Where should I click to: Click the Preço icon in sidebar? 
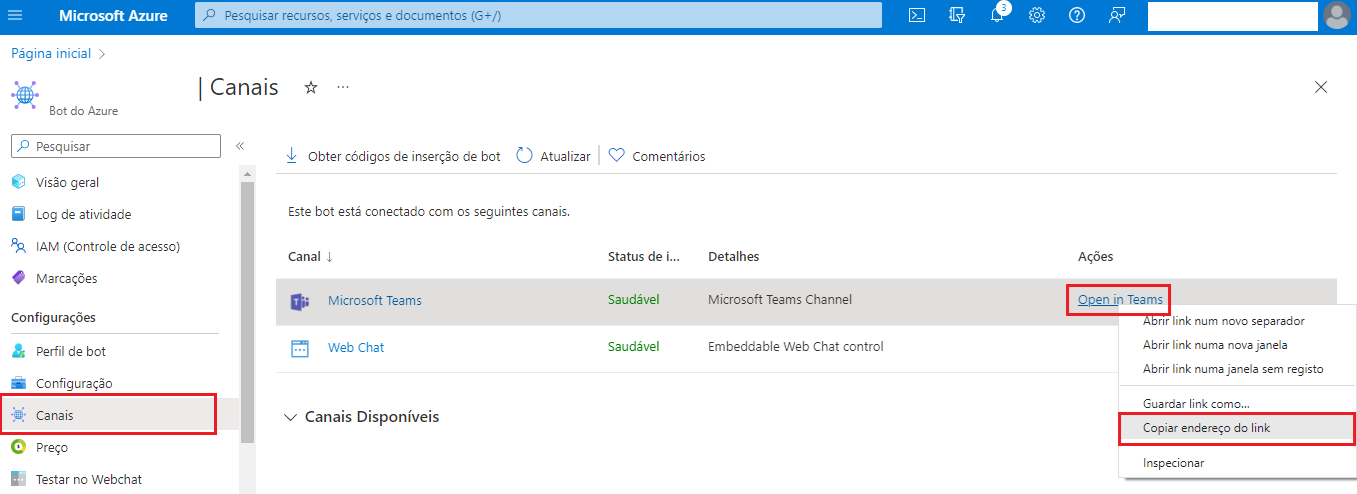coord(18,447)
